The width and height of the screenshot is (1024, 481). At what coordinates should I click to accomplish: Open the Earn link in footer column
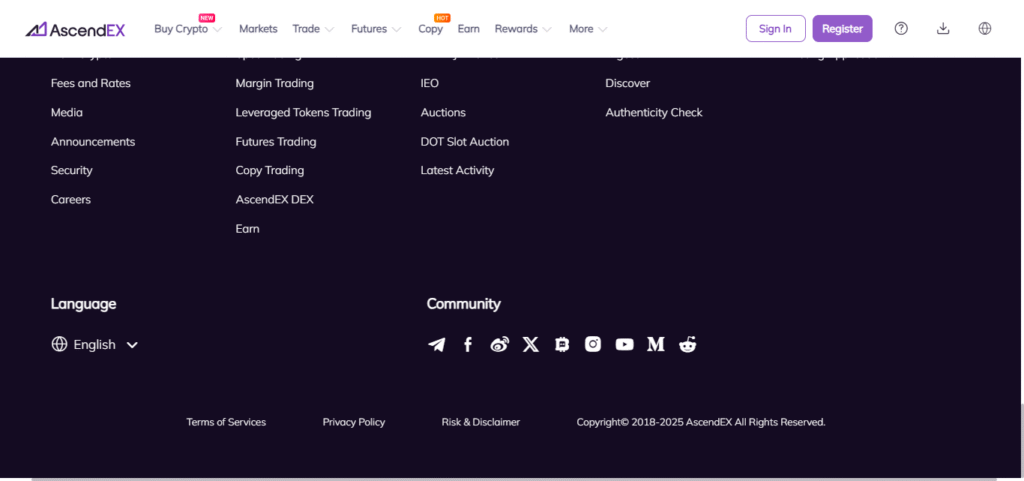pos(248,228)
